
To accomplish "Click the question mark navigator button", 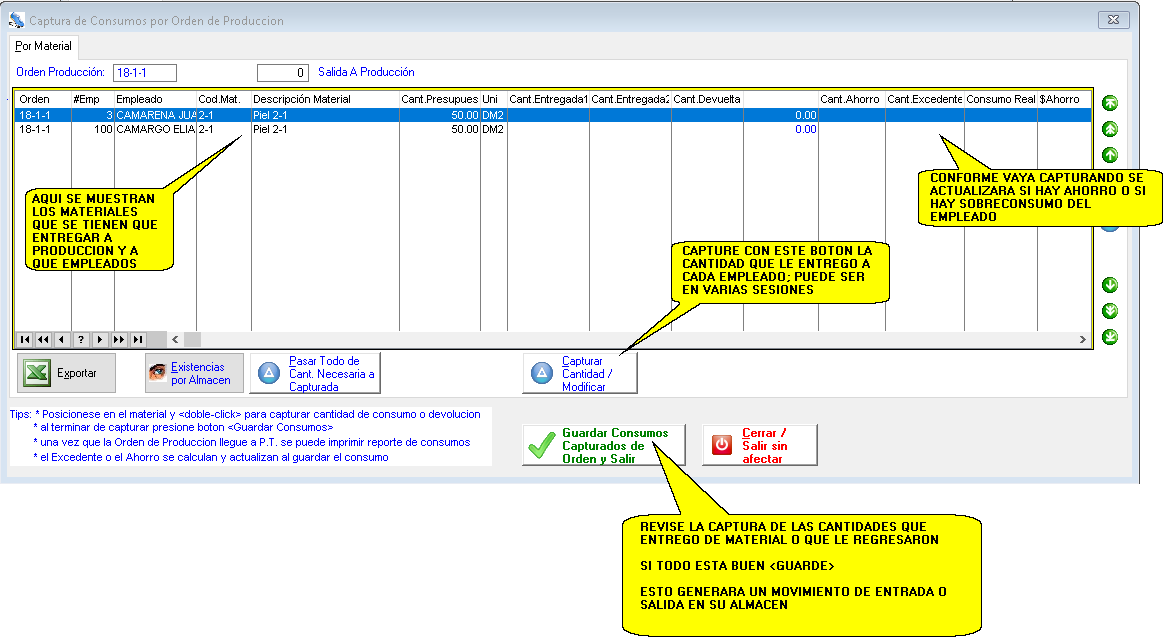I will (81, 339).
